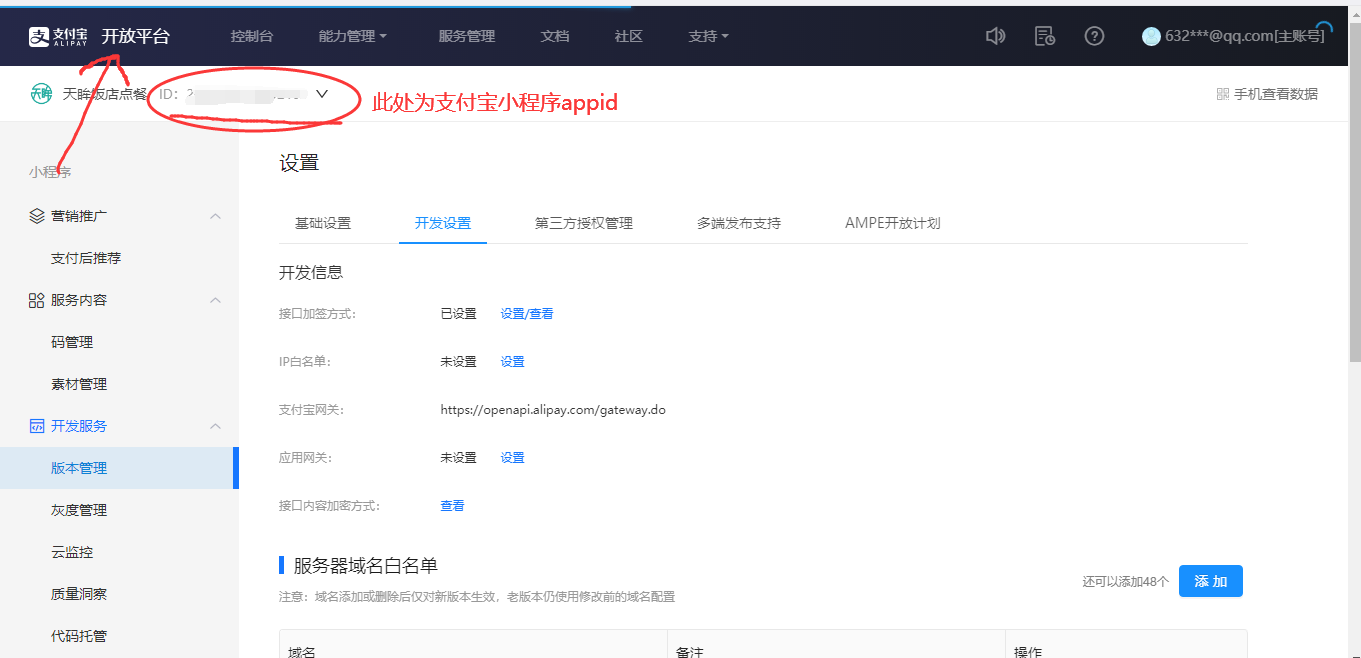Click the 手机查看数据 link
The image size is (1361, 658).
(1276, 94)
